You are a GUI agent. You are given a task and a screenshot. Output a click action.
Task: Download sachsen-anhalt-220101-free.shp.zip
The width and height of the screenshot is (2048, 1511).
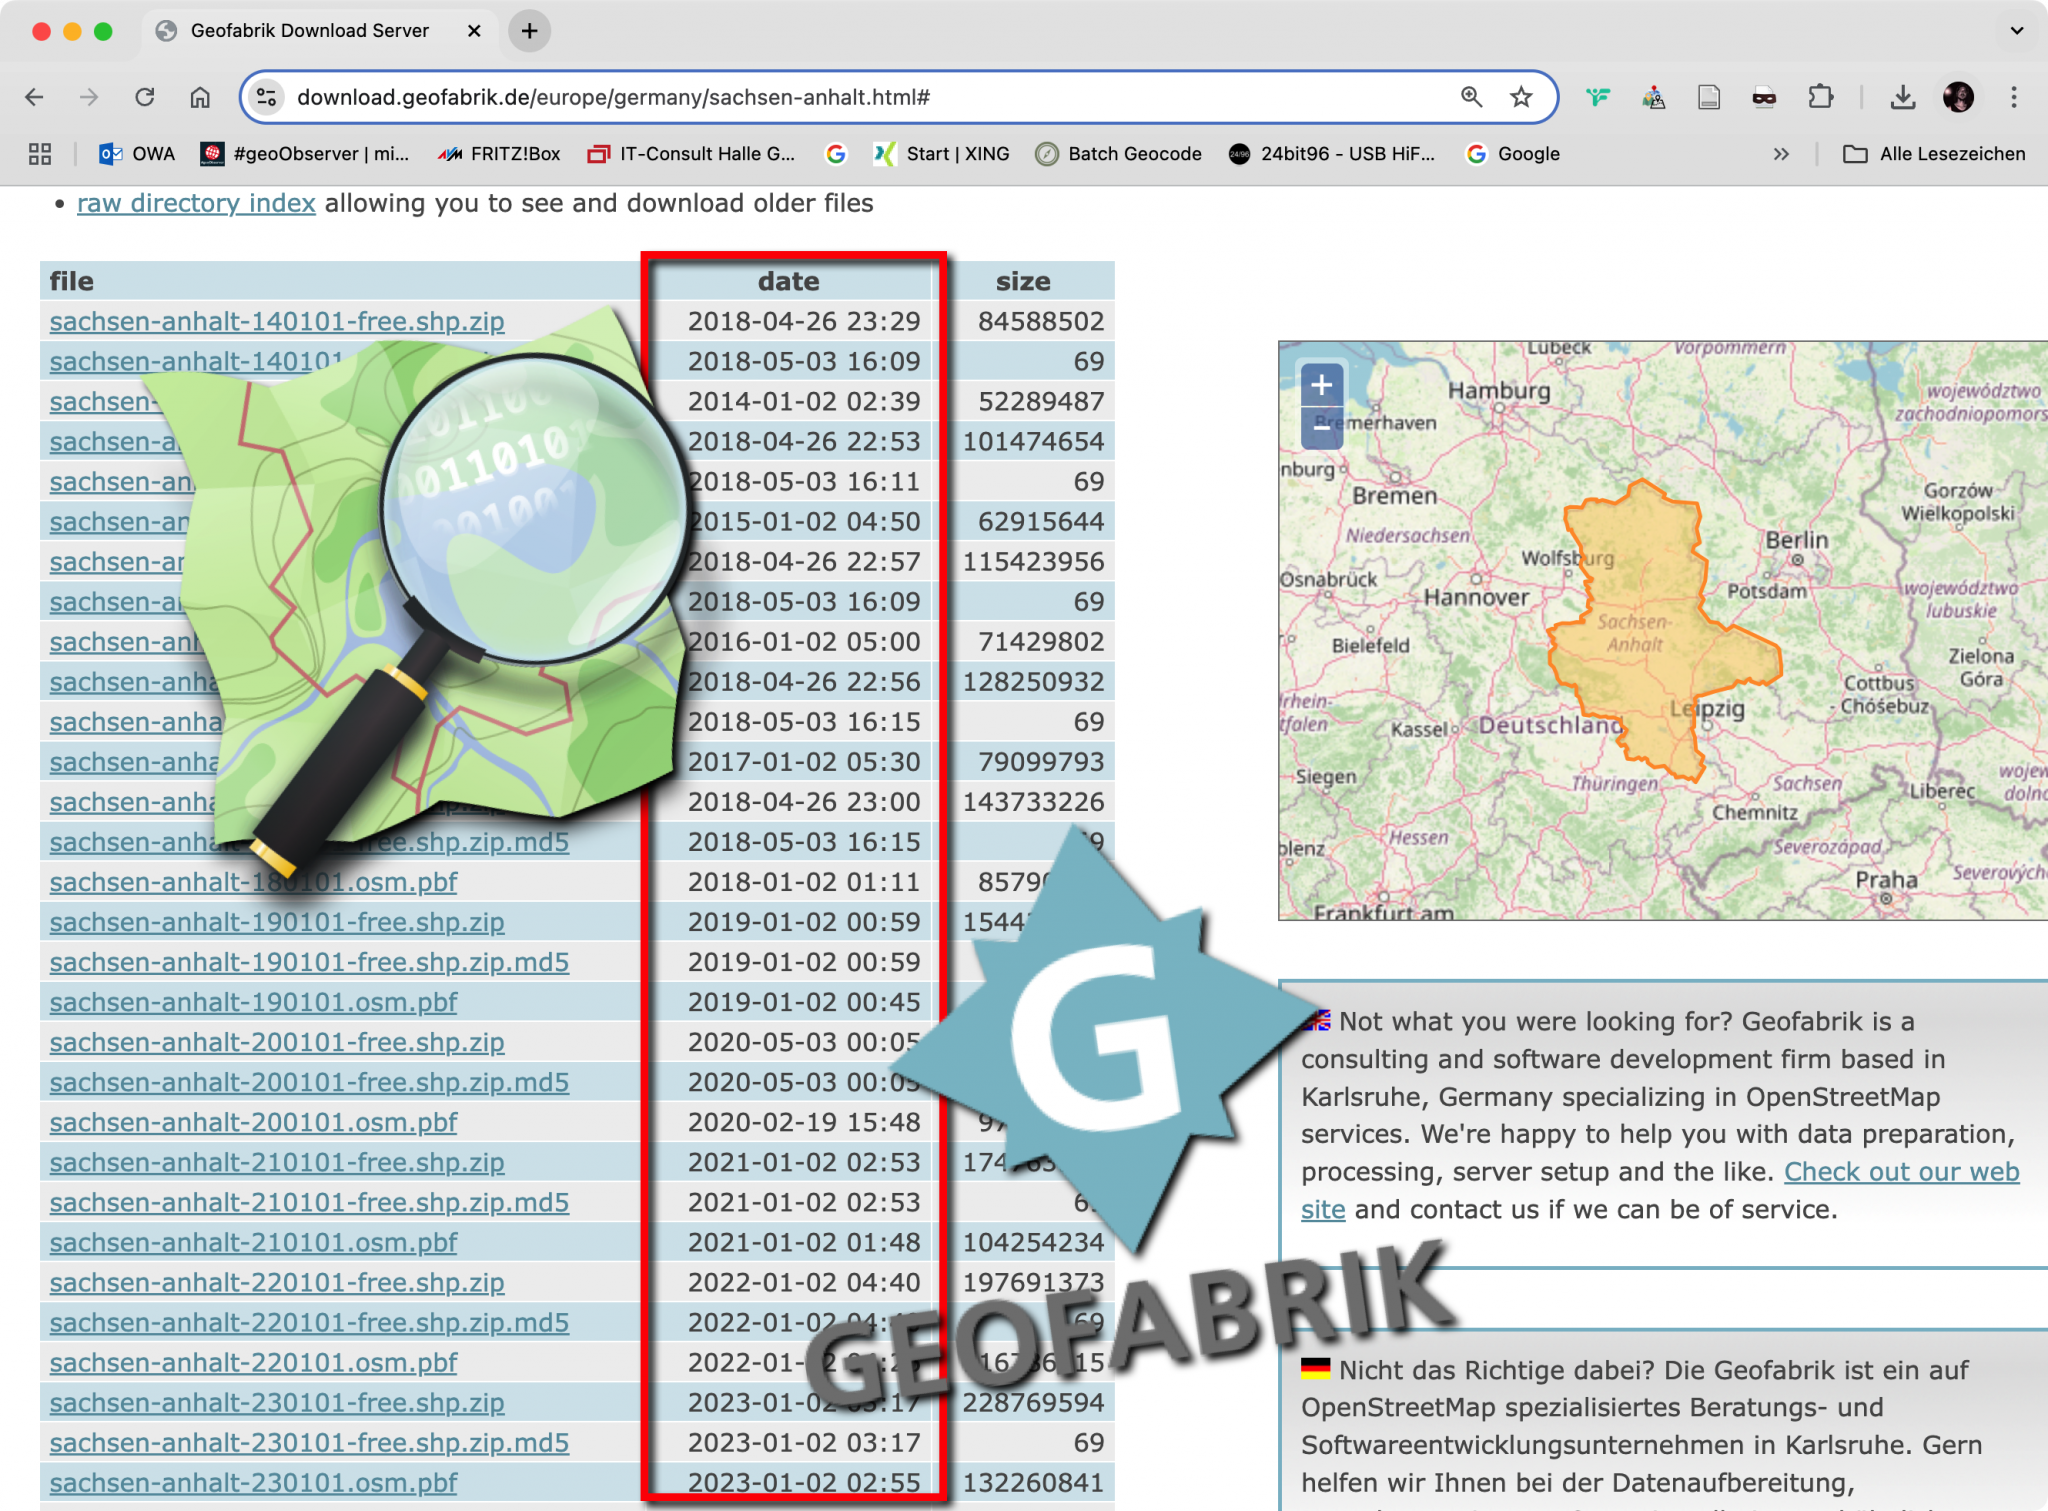click(277, 1283)
